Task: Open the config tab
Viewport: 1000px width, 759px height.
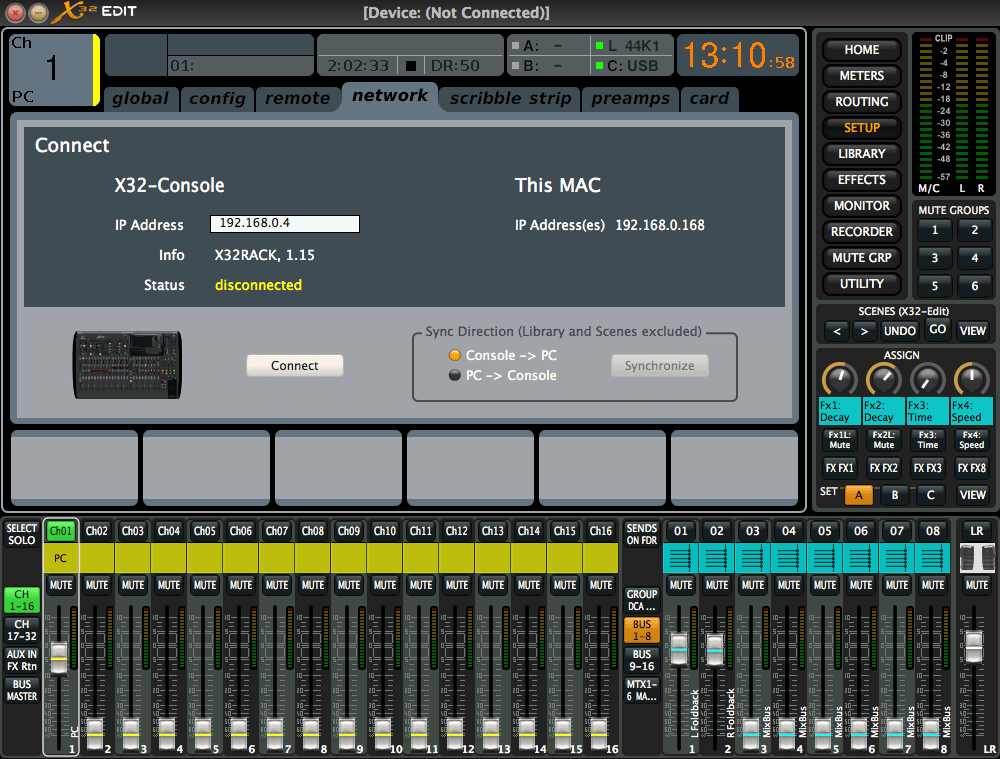Action: [217, 99]
